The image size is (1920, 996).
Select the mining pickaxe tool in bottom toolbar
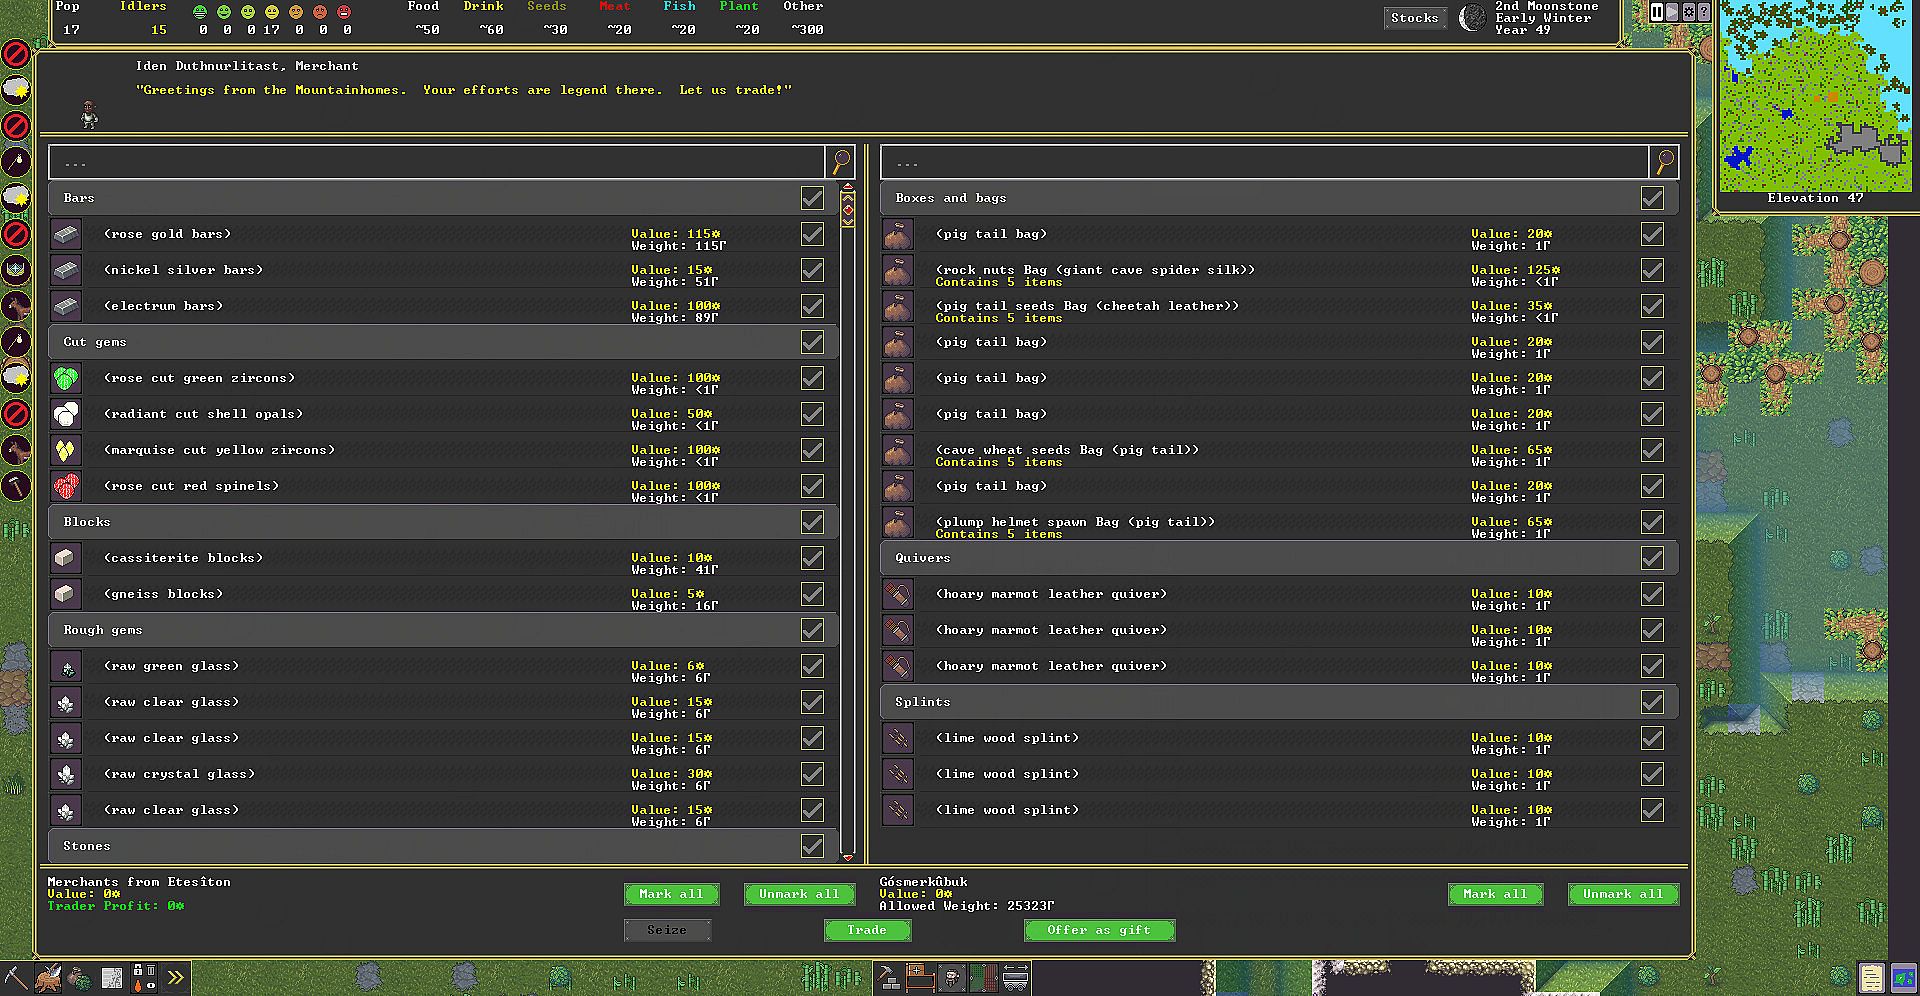click(x=16, y=977)
